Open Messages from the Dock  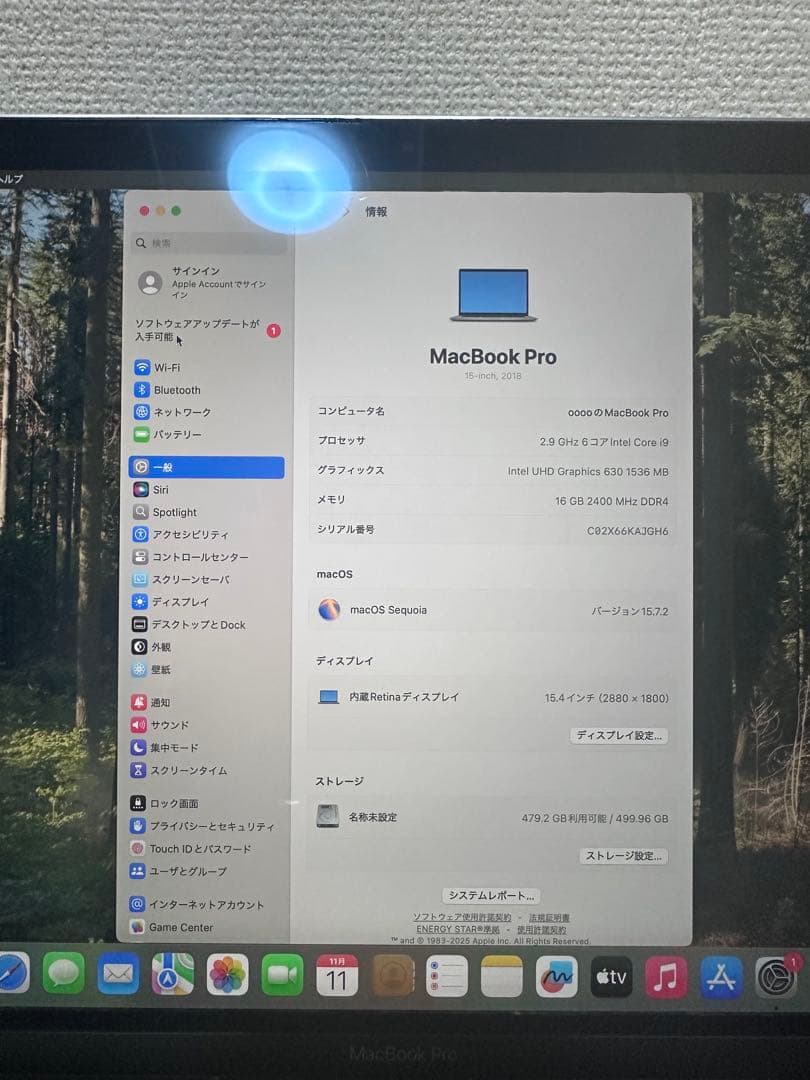click(x=63, y=974)
